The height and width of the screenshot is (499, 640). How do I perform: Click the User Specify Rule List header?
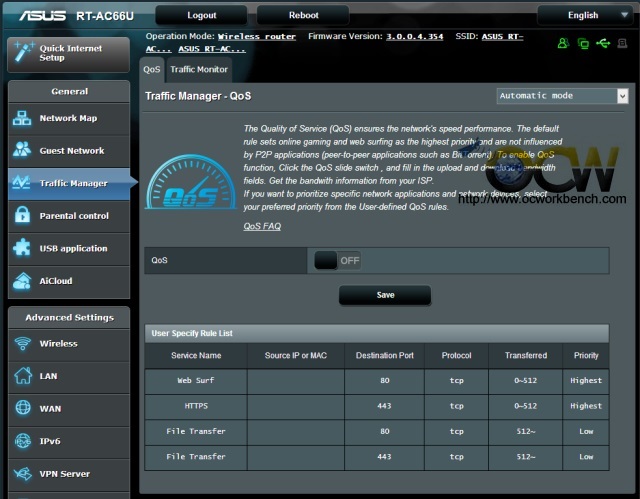coord(377,333)
